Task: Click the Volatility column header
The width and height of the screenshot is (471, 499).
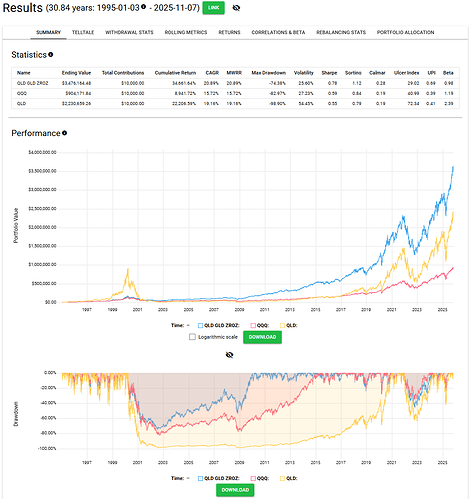Action: click(304, 73)
